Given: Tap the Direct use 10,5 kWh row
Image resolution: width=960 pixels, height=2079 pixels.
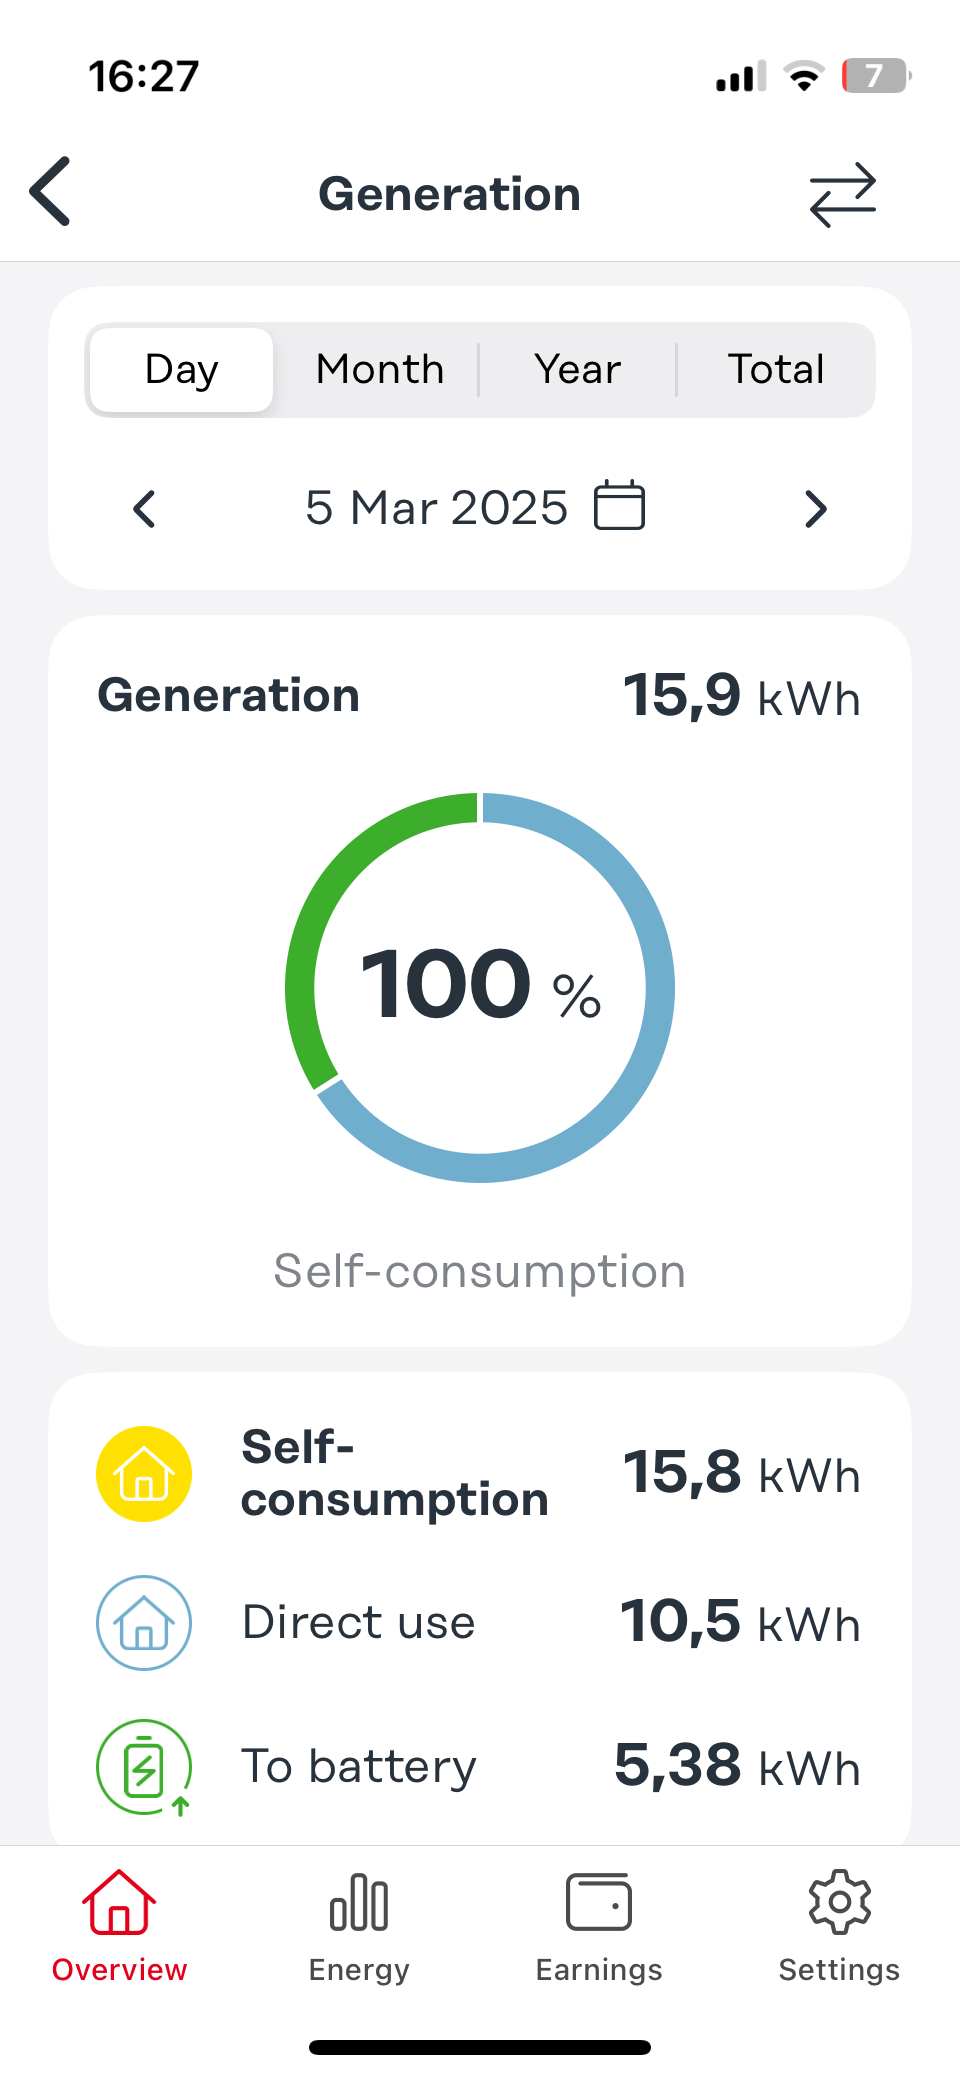Looking at the screenshot, I should click(480, 1623).
